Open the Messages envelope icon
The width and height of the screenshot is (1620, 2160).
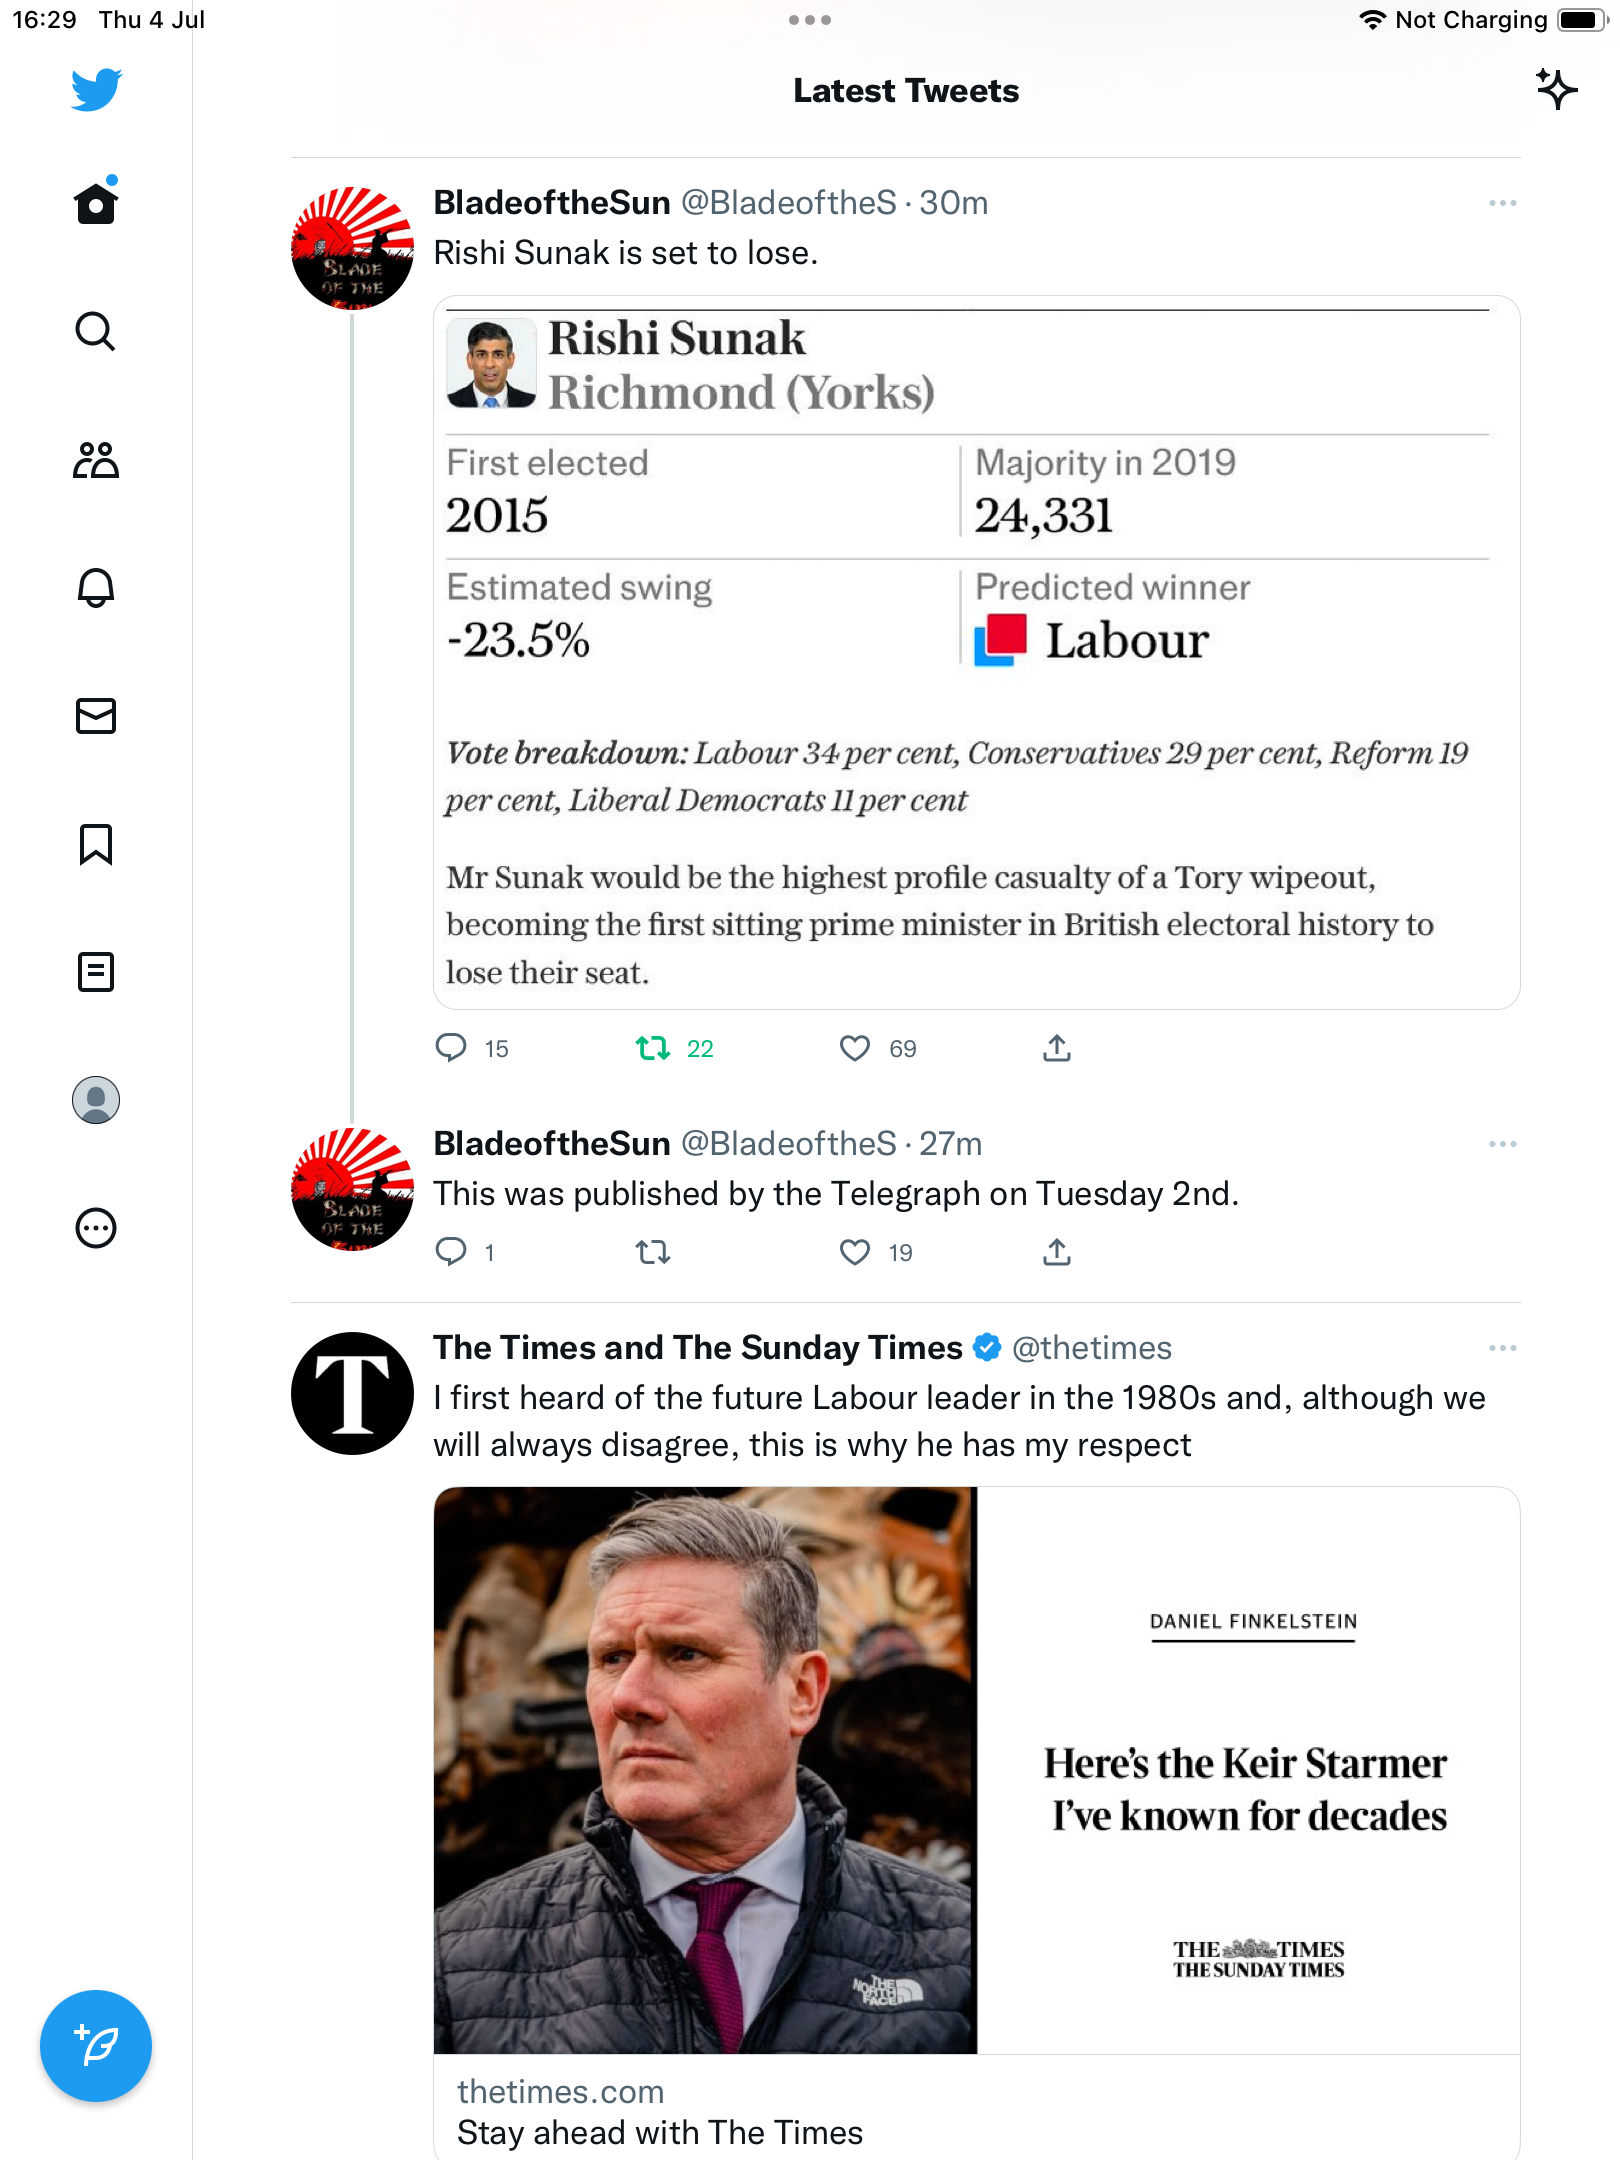click(x=96, y=716)
